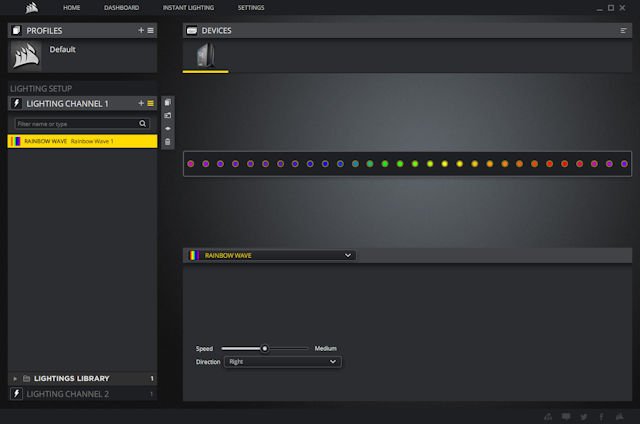Select the Rainbow Wave 1 effect row
The width and height of the screenshot is (640, 424).
point(82,141)
